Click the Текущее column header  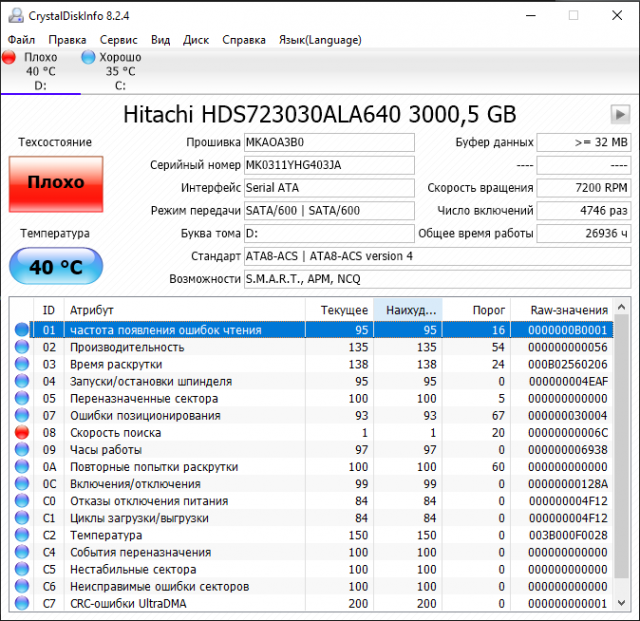[339, 310]
